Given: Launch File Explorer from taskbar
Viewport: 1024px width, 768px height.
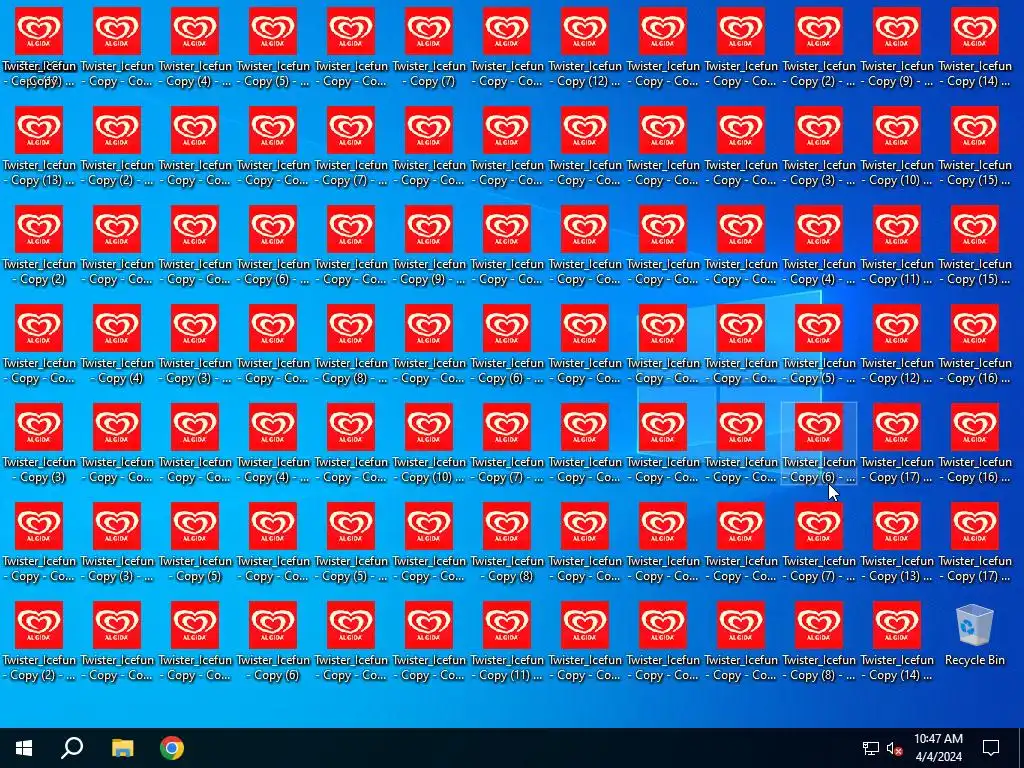Looking at the screenshot, I should pos(122,748).
